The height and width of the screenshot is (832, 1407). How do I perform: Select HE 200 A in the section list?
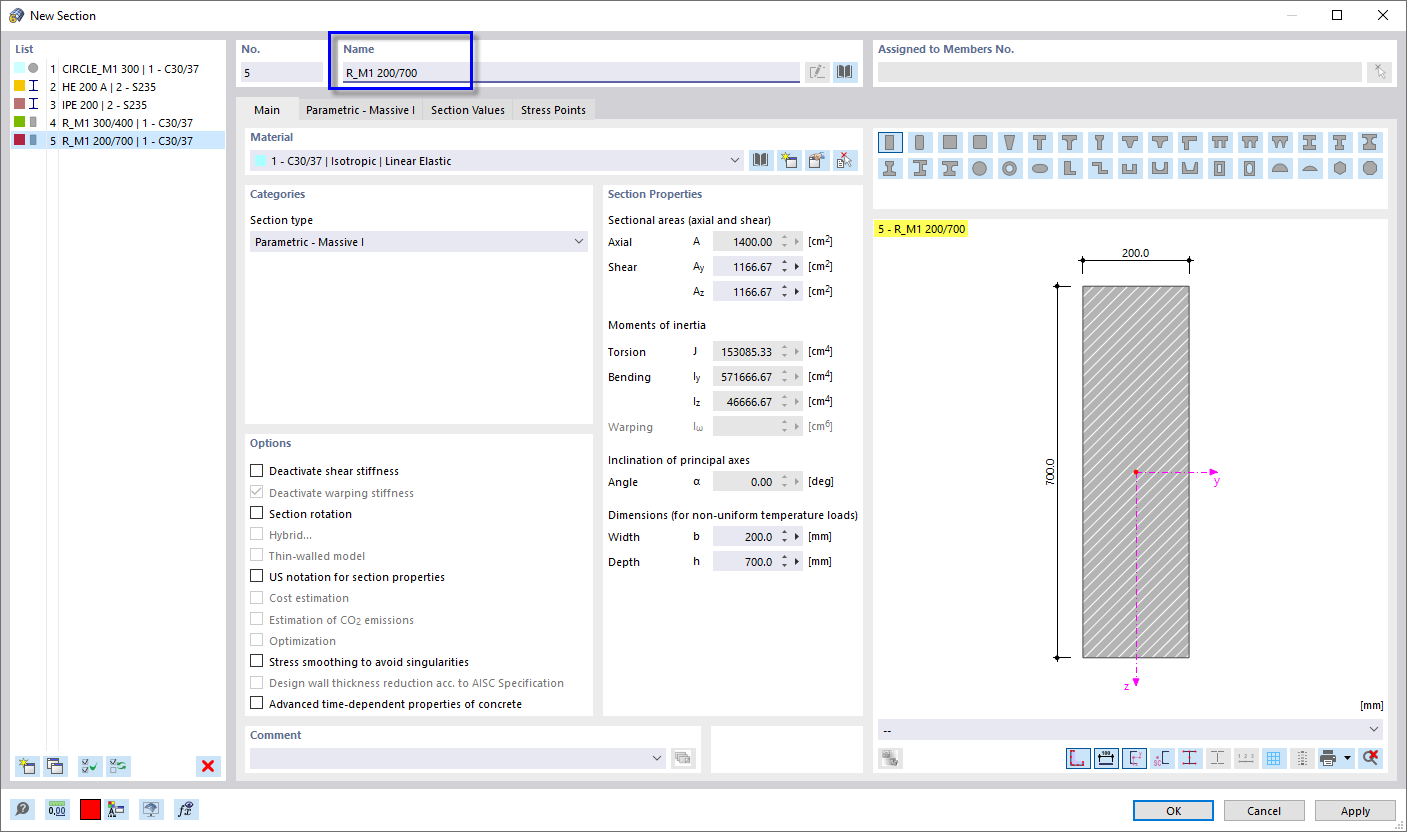pyautogui.click(x=118, y=87)
